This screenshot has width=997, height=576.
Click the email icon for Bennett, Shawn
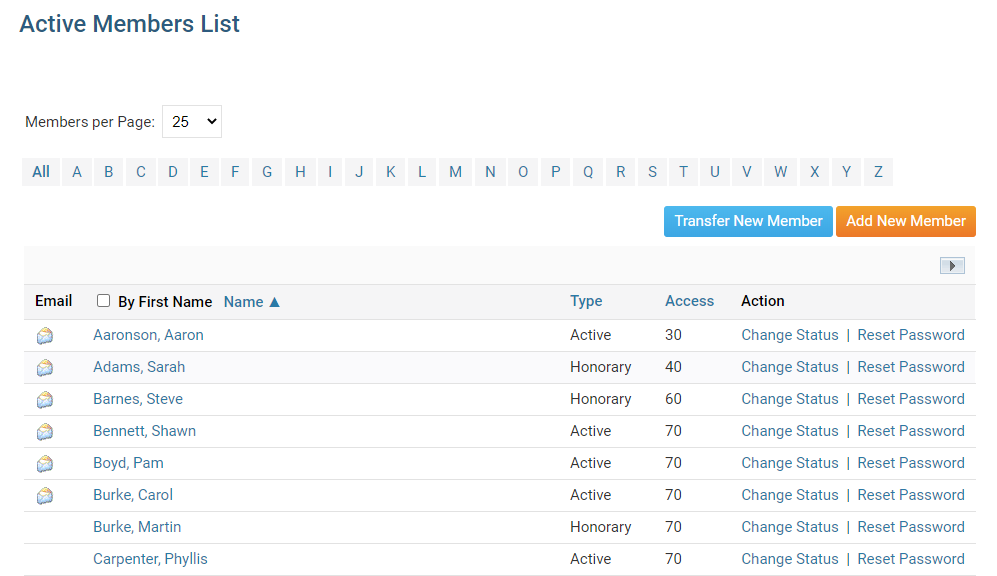tap(45, 432)
